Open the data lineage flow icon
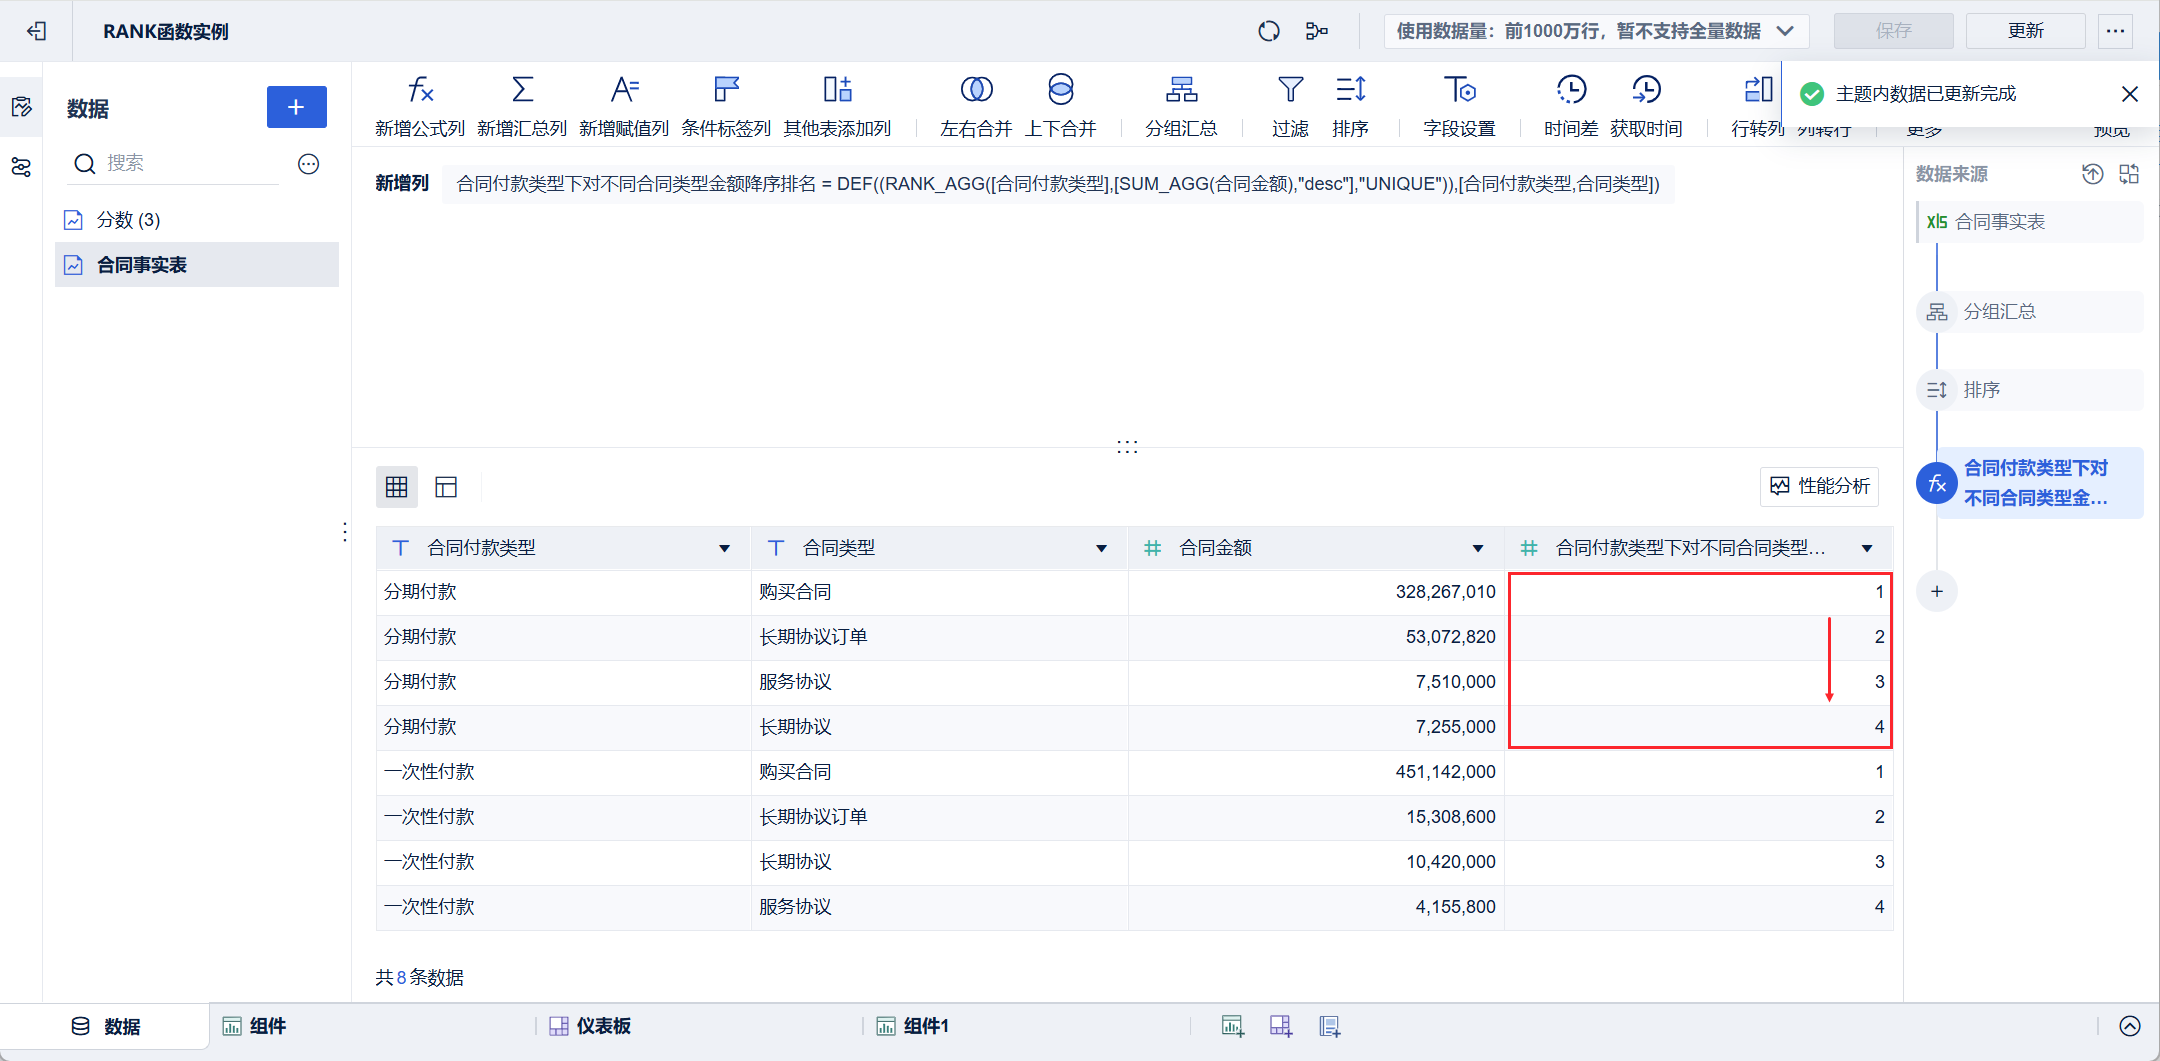The image size is (2160, 1061). (x=1317, y=31)
